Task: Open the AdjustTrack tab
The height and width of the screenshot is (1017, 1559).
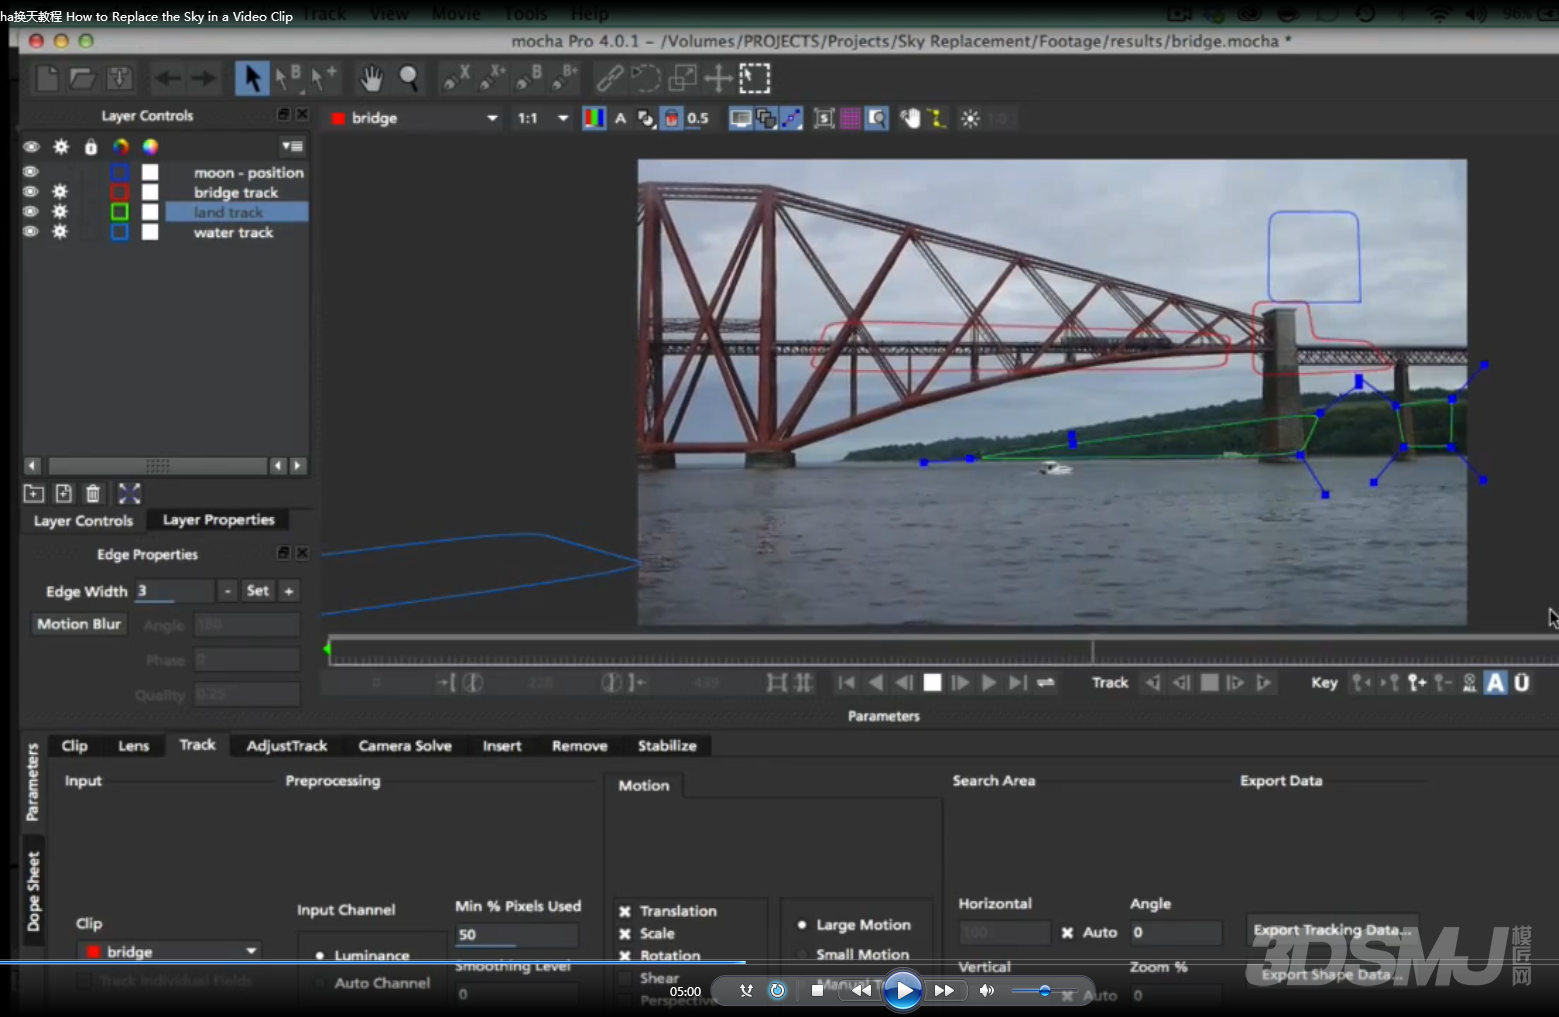Action: point(286,746)
